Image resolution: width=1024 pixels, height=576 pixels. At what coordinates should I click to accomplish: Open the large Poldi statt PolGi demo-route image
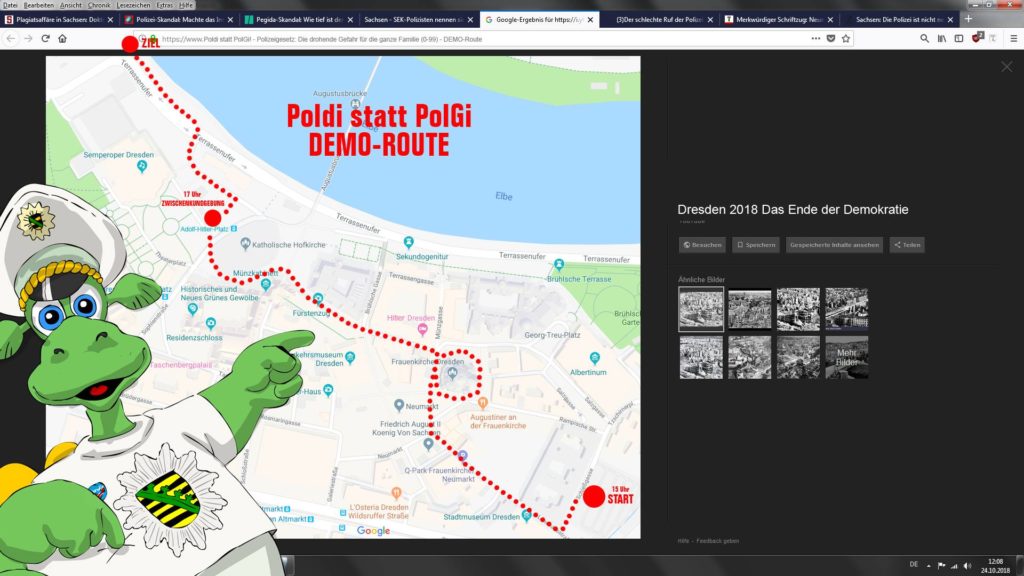(343, 297)
